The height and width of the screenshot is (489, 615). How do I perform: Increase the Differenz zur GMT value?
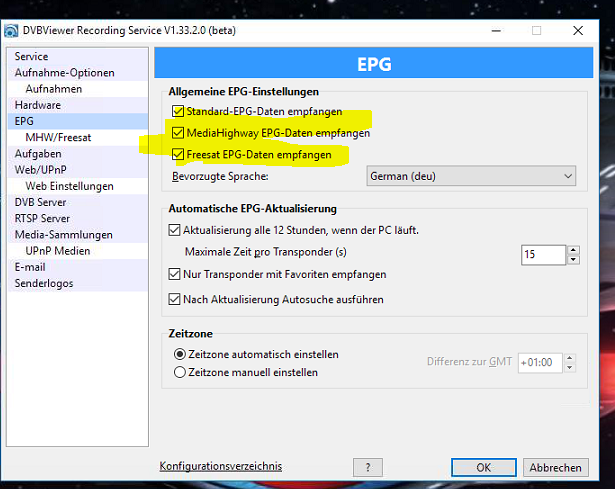pyautogui.click(x=570, y=358)
